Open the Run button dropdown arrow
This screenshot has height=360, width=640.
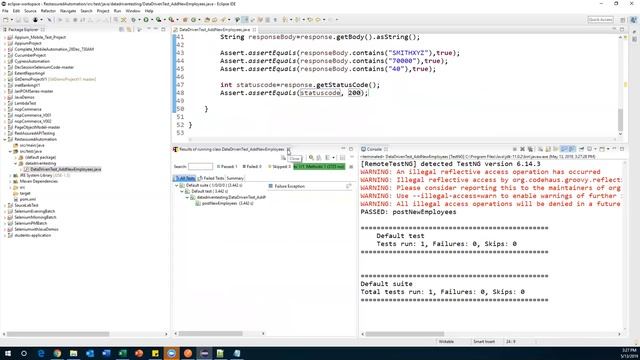[152, 20]
